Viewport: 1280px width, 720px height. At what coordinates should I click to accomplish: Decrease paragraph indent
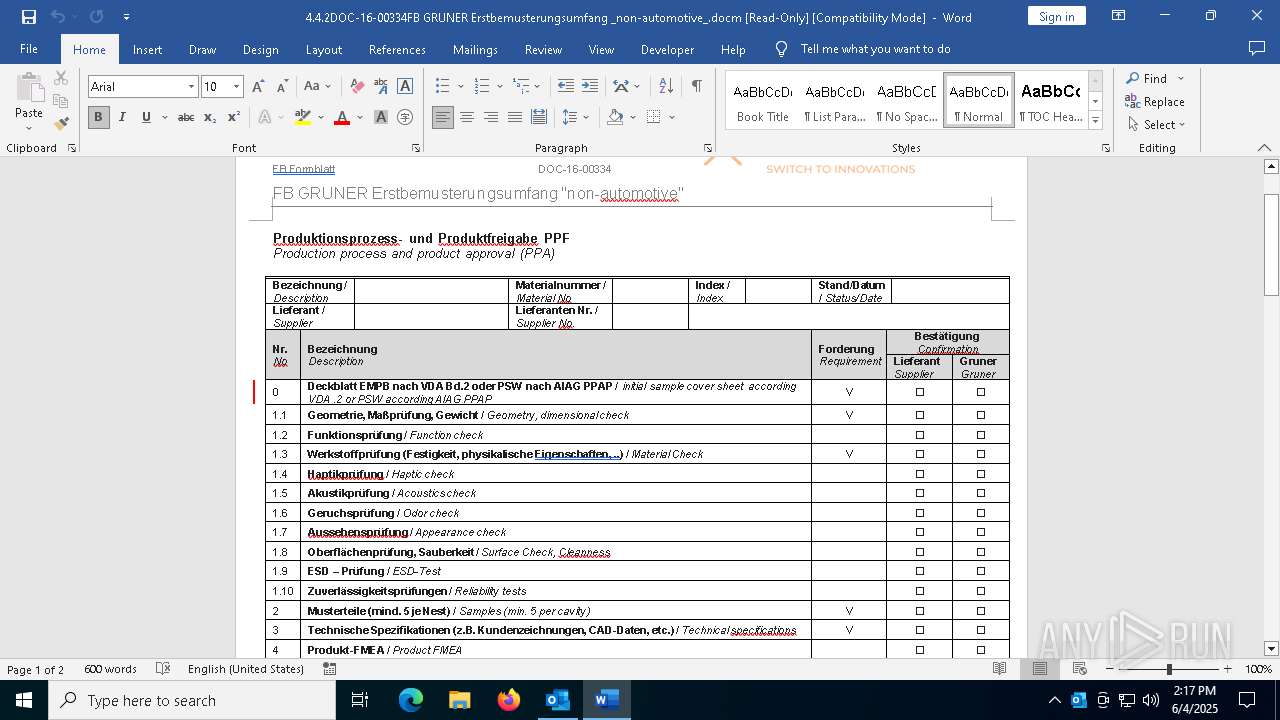pos(566,87)
